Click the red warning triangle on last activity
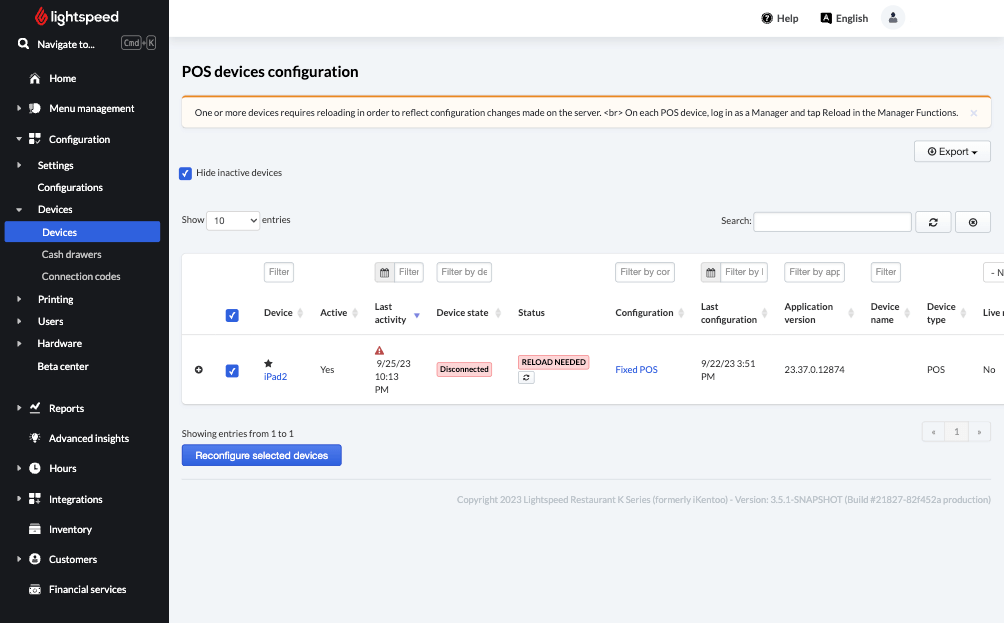The image size is (1004, 623). tap(379, 350)
